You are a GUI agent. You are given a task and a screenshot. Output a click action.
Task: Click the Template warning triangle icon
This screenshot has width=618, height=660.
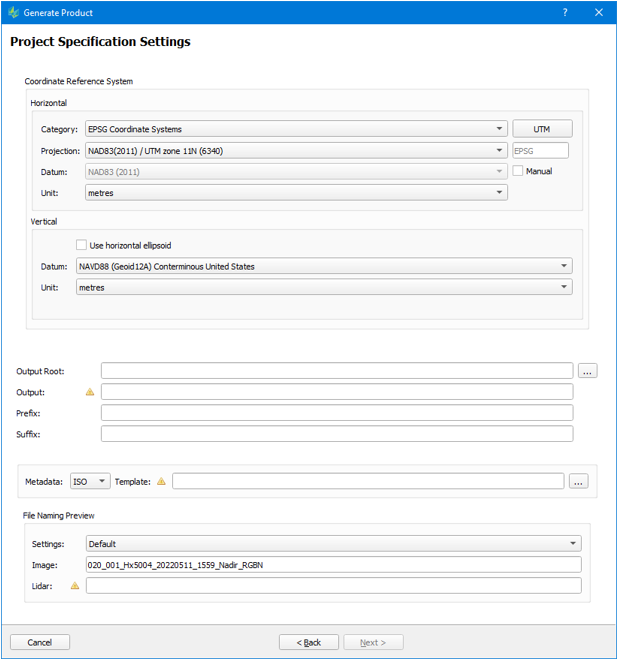pos(161,481)
